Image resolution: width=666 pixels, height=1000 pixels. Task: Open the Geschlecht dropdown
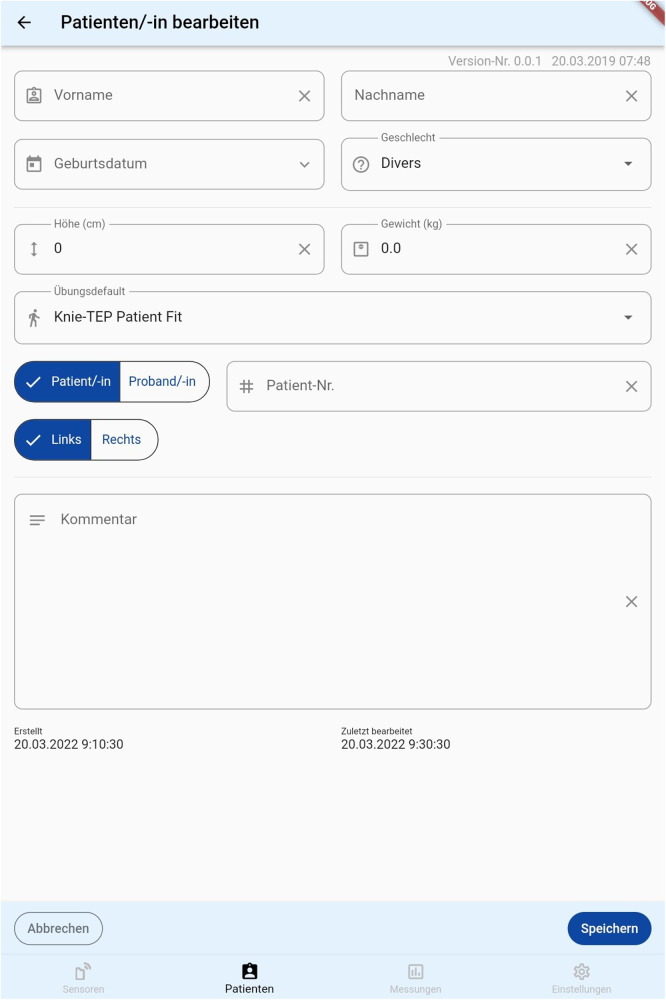click(496, 164)
